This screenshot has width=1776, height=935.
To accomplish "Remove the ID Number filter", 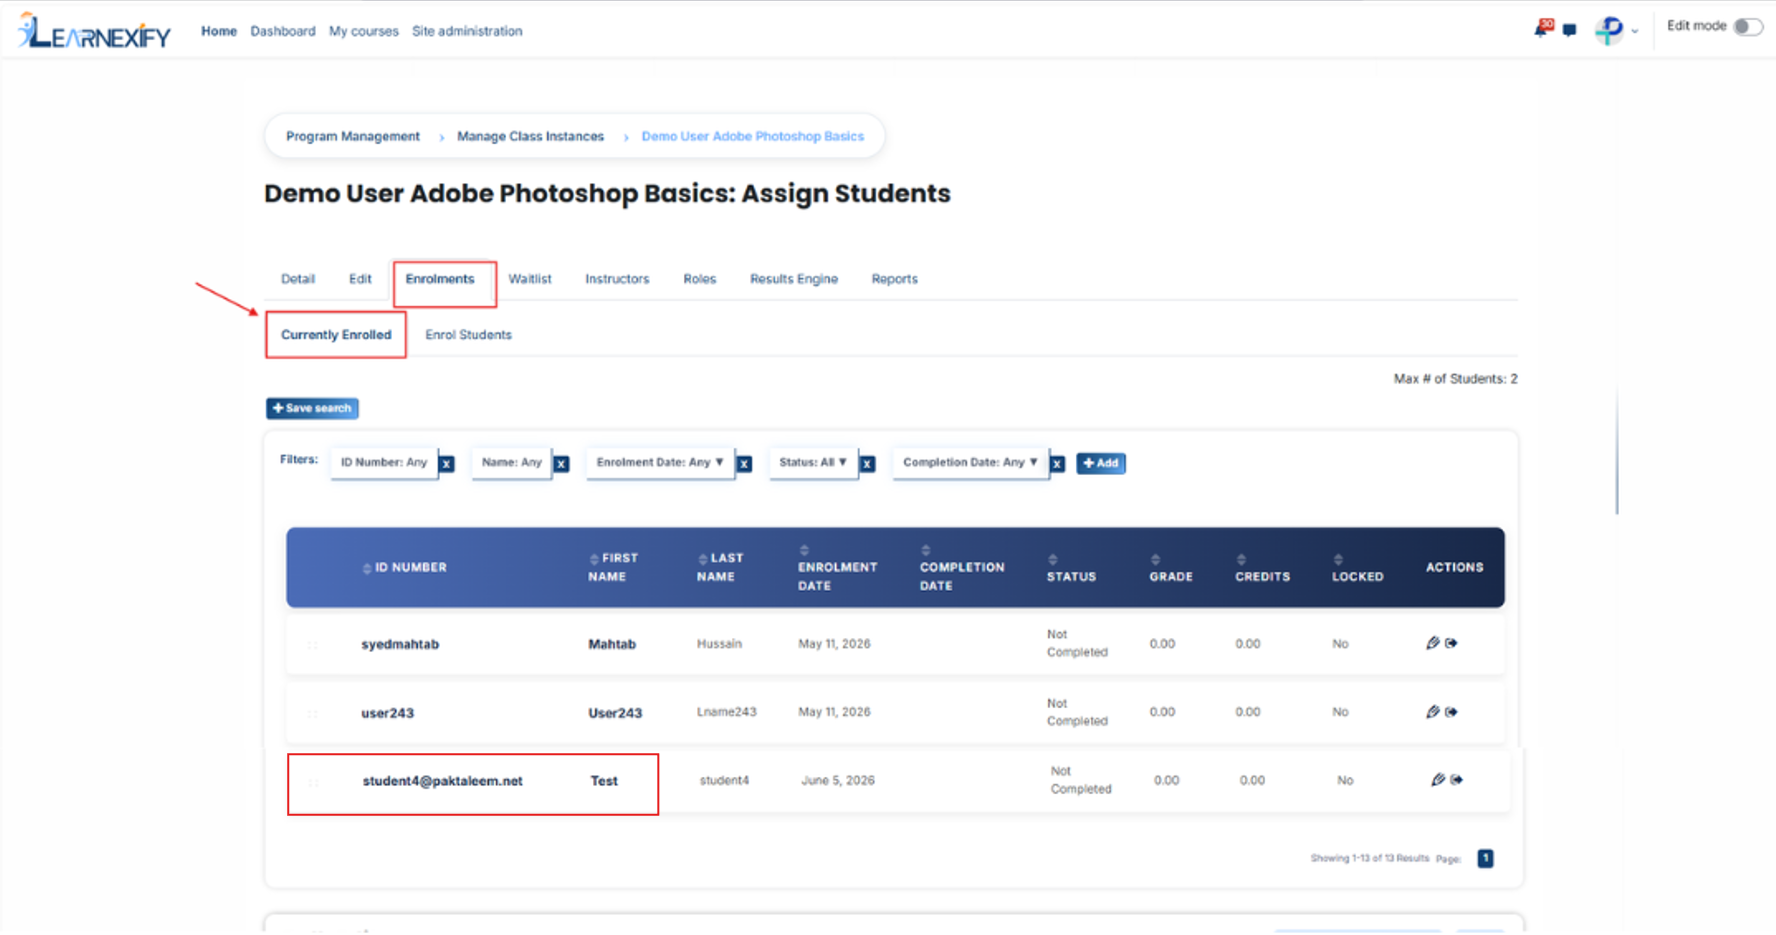I will coord(447,464).
